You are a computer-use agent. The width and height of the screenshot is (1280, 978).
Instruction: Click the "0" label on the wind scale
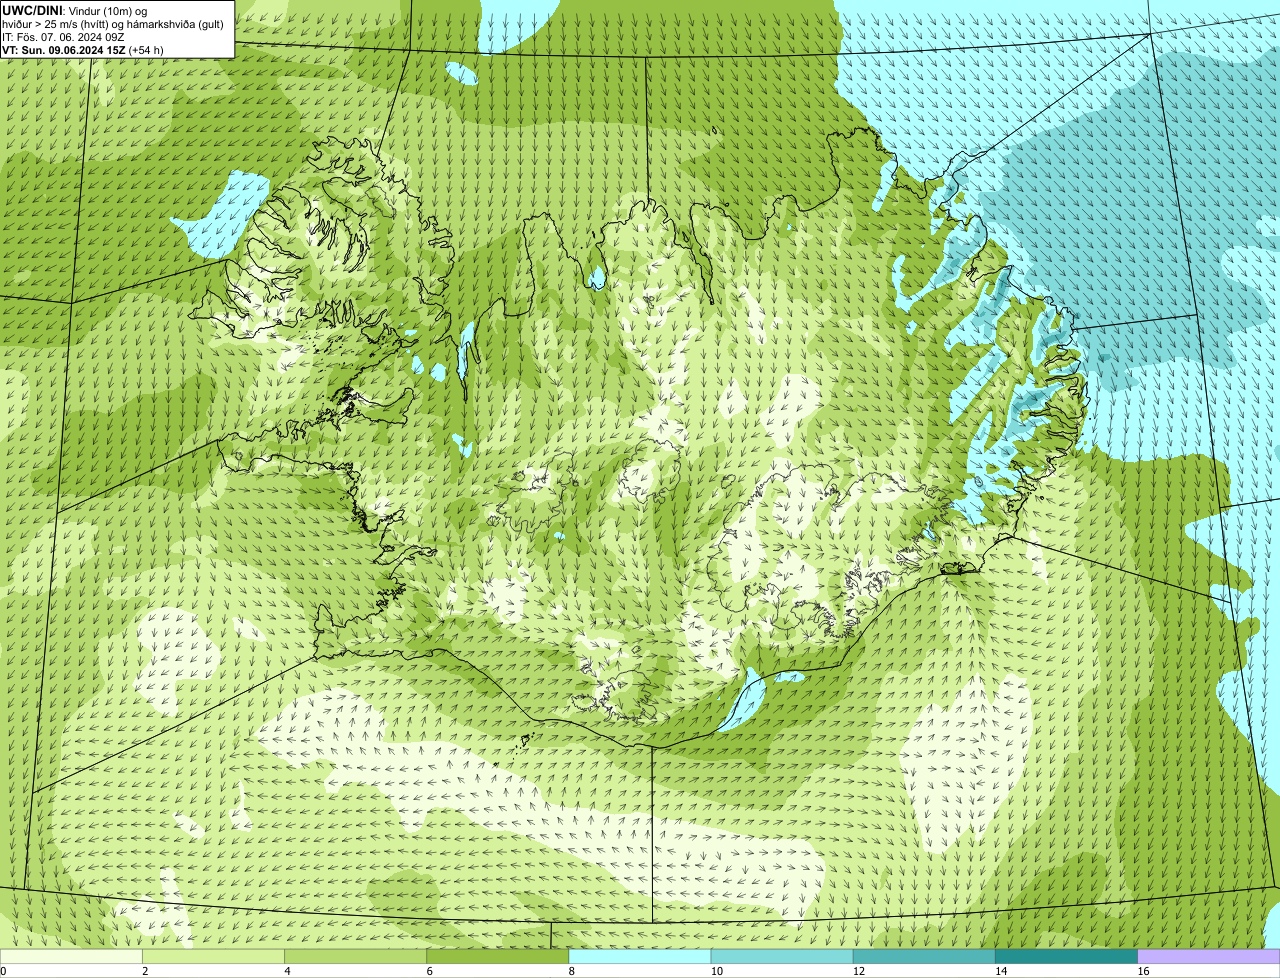4,971
